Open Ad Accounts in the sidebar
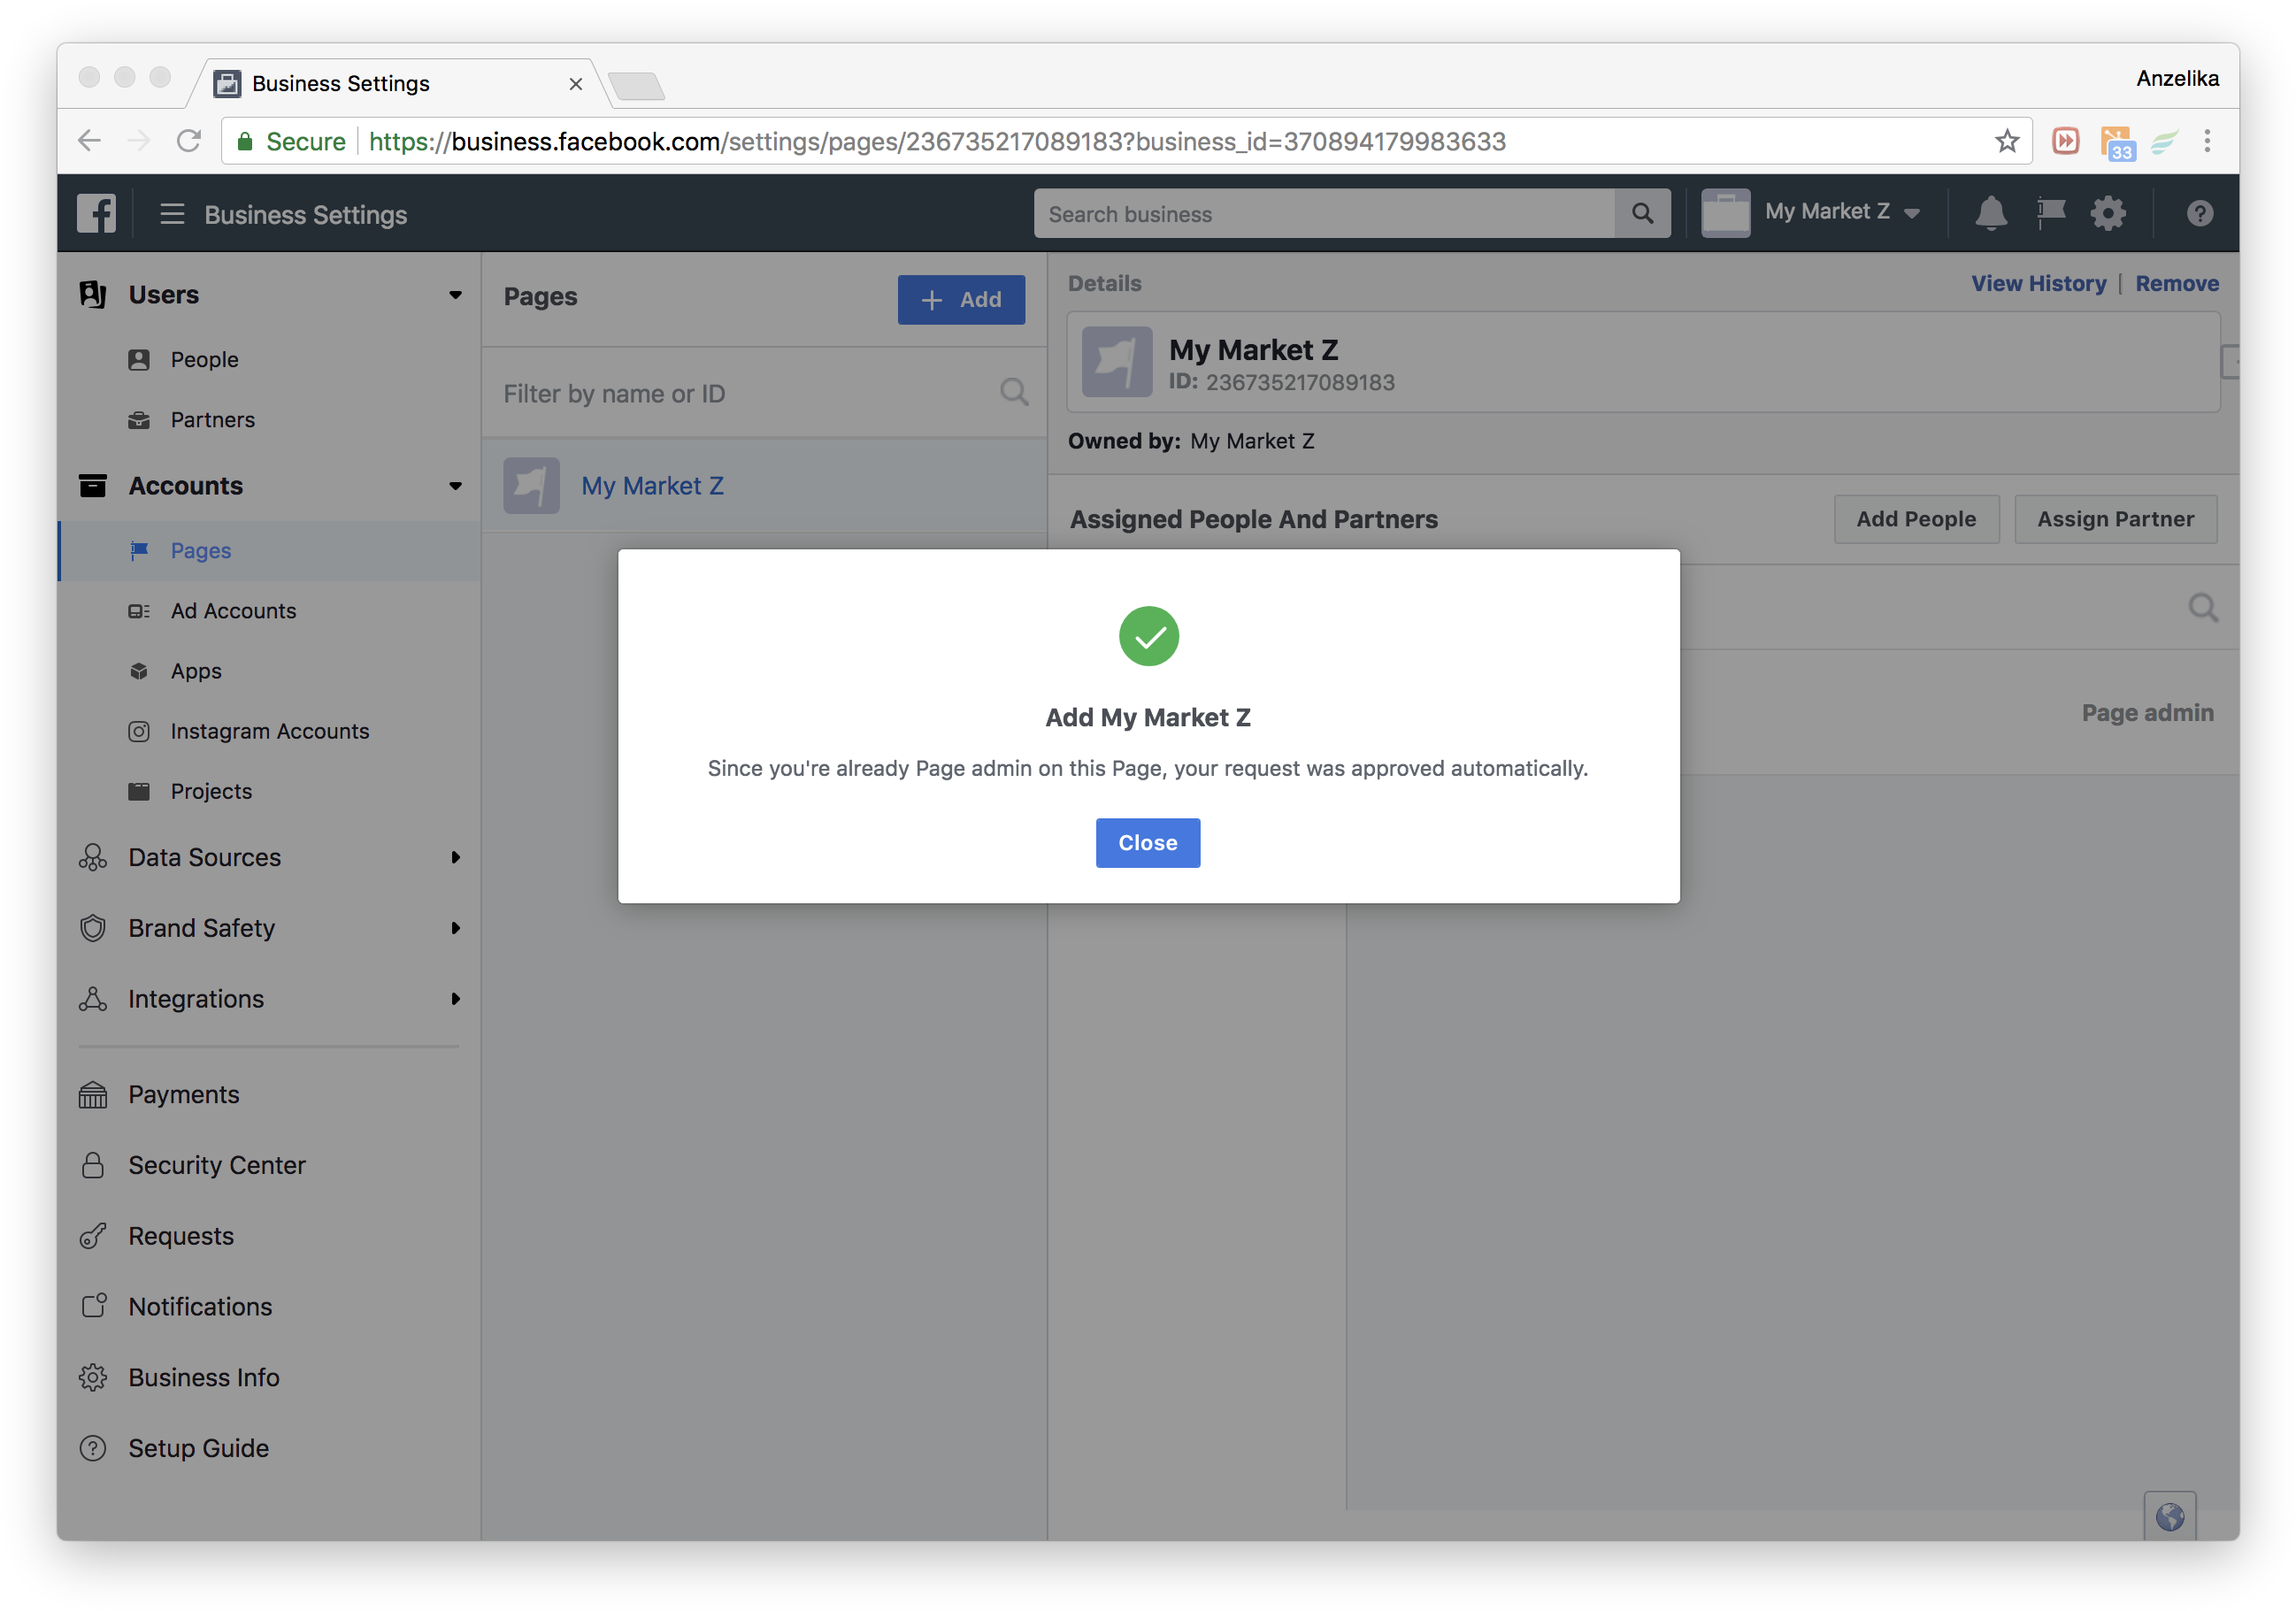This screenshot has width=2296, height=1611. tap(233, 611)
